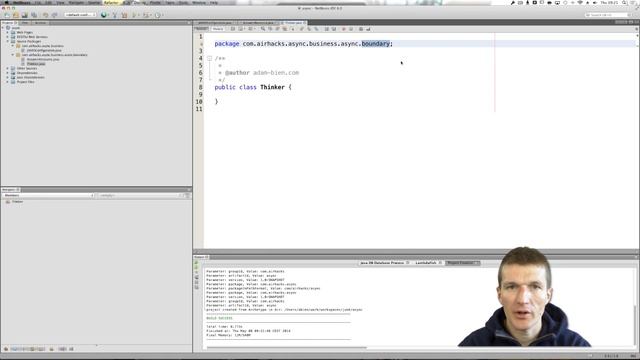Expand the Other Sources node

tap(7, 68)
